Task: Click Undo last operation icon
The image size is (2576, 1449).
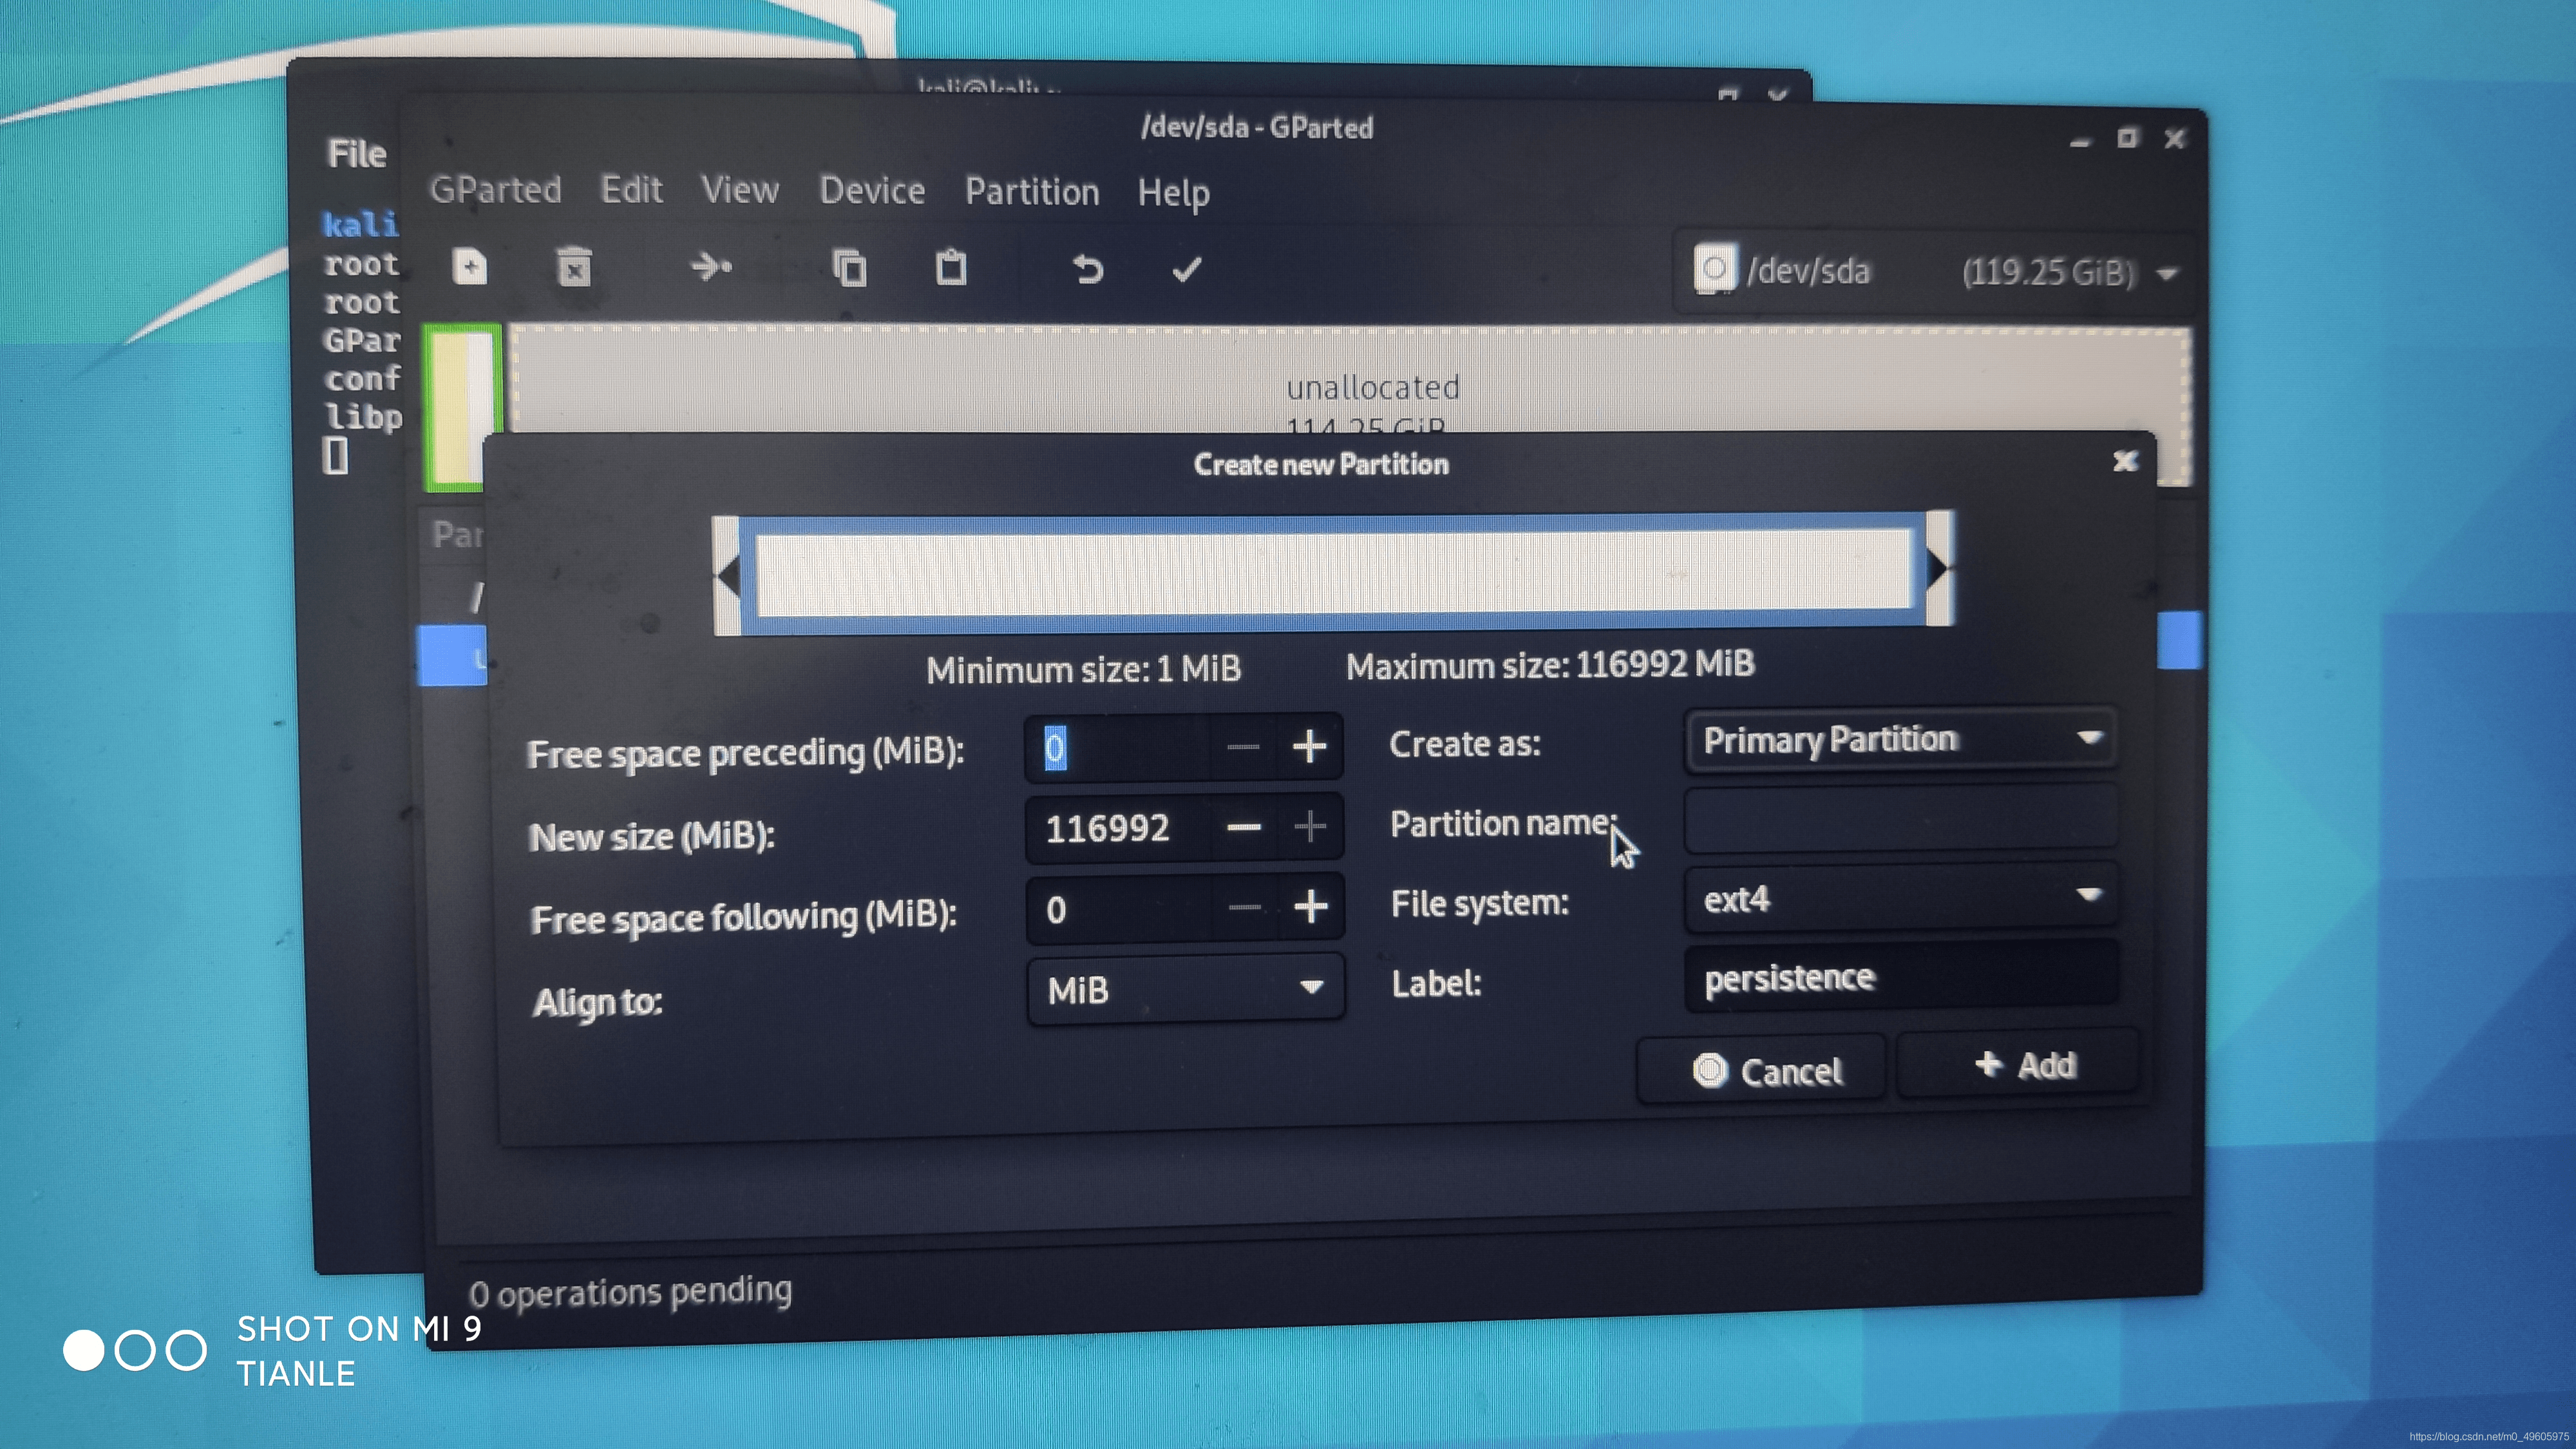Action: [1087, 269]
